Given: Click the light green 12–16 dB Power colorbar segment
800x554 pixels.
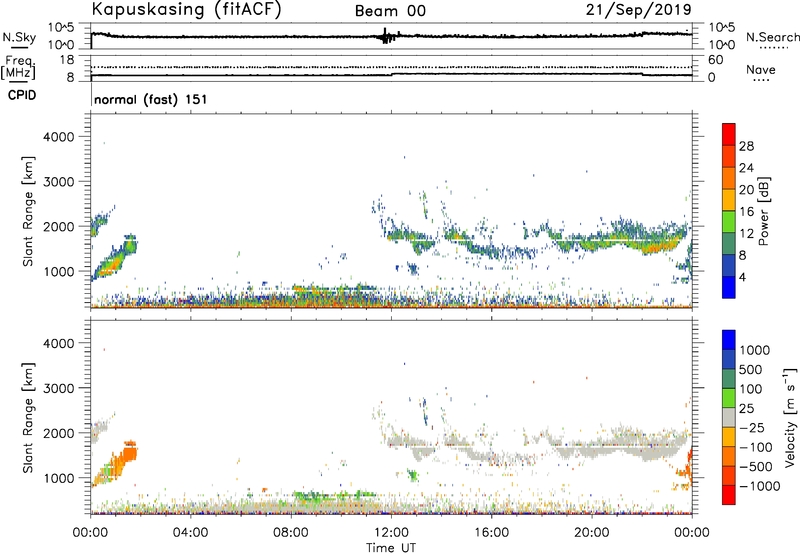Looking at the screenshot, I should click(x=729, y=221).
